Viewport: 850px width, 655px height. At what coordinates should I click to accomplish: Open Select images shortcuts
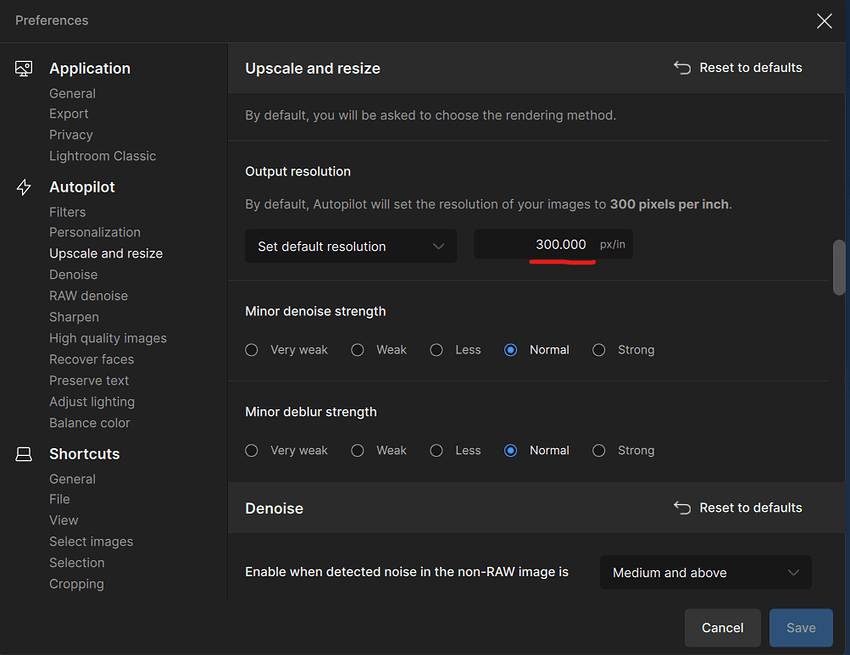click(x=91, y=542)
